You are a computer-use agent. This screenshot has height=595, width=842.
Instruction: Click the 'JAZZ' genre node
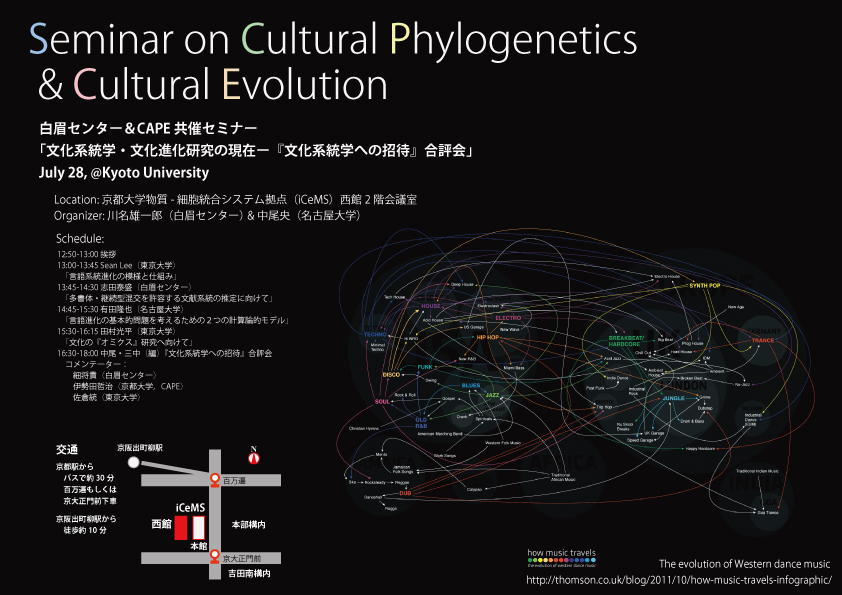(492, 395)
